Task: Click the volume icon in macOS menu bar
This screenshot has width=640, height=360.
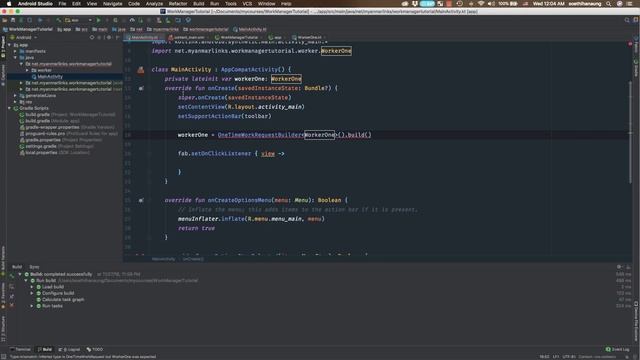Action: (x=491, y=4)
